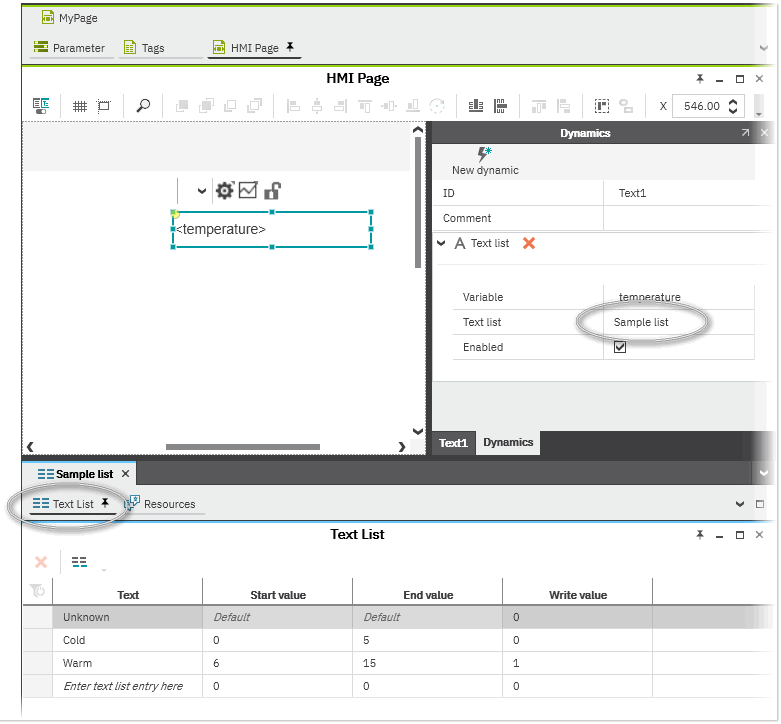
Task: Pin the HMI Page panel
Action: 700,79
